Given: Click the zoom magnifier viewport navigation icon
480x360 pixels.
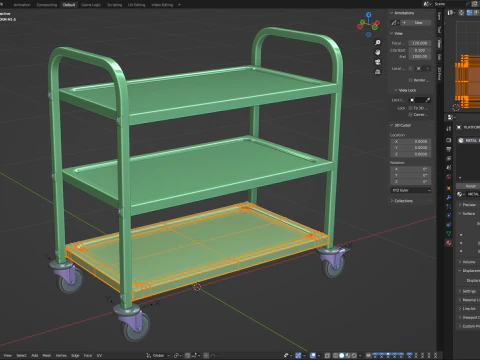Looking at the screenshot, I should point(378,43).
